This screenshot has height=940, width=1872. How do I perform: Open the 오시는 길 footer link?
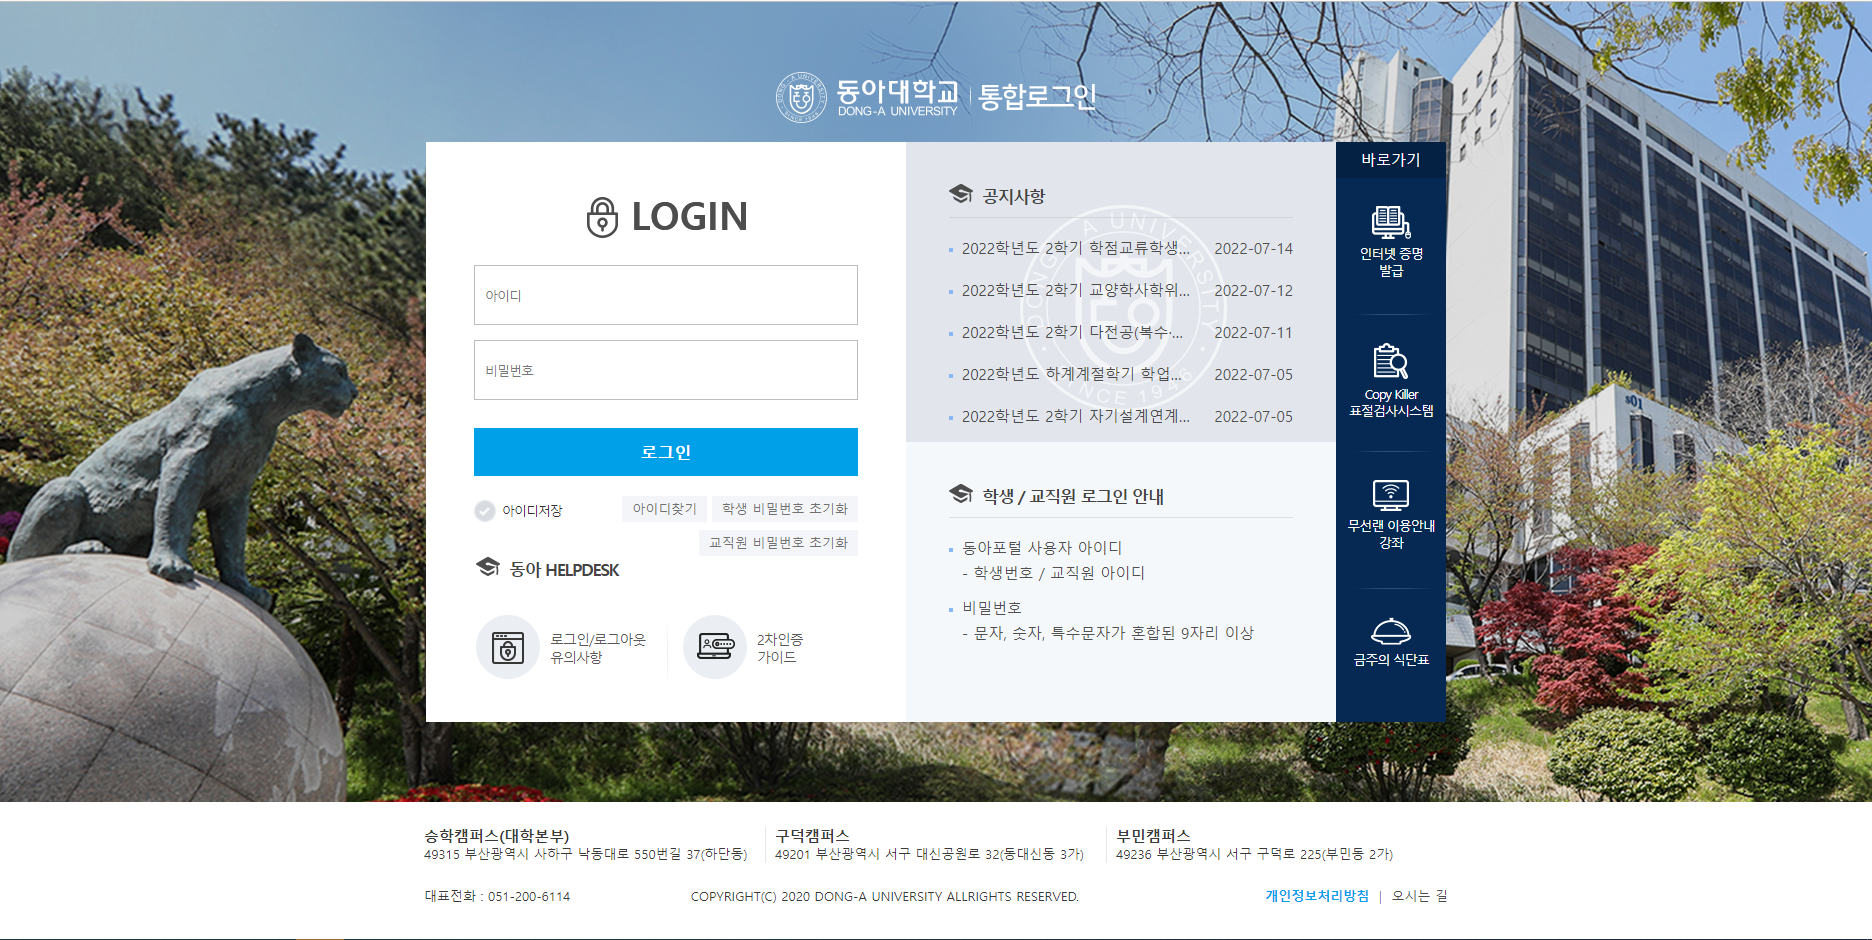[1419, 896]
